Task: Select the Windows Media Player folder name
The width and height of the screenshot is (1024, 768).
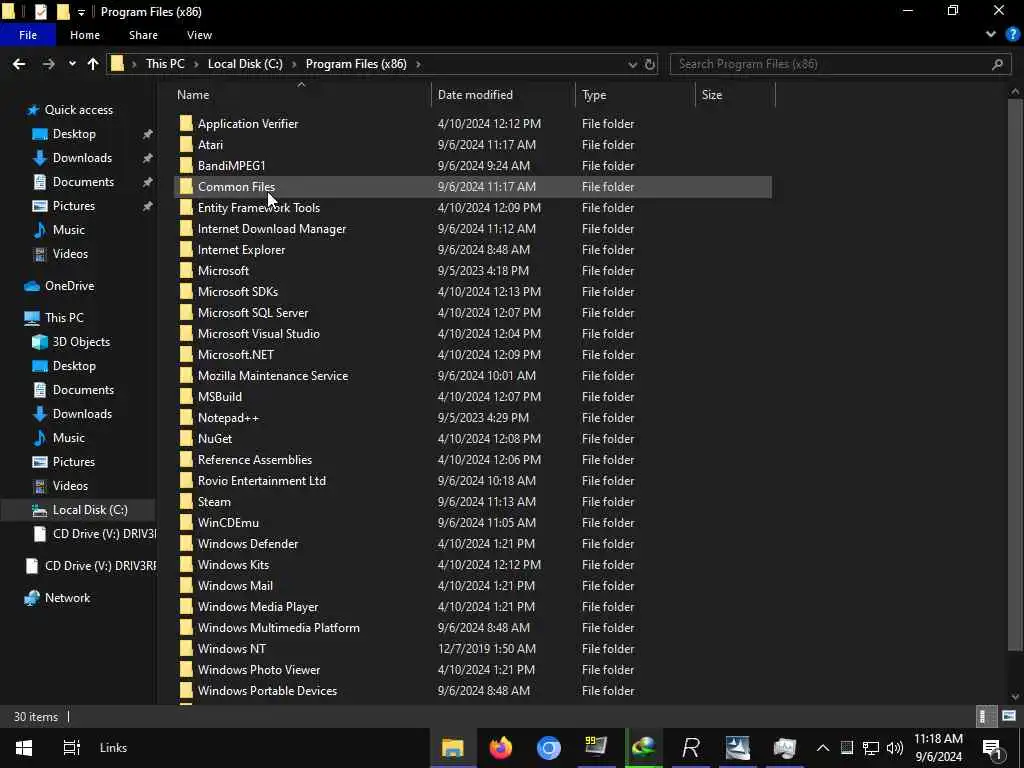Action: pyautogui.click(x=258, y=607)
